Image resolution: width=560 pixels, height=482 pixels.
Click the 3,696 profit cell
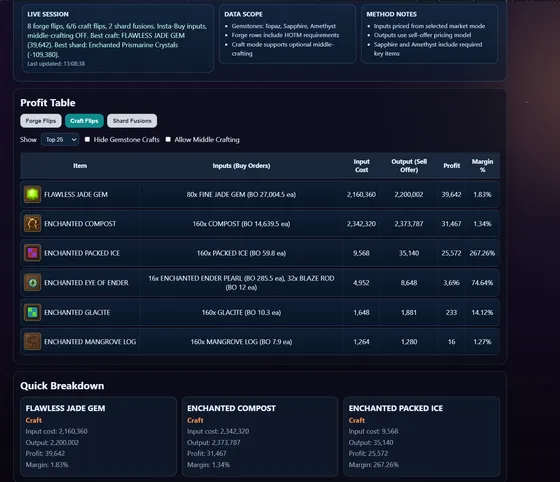451,283
